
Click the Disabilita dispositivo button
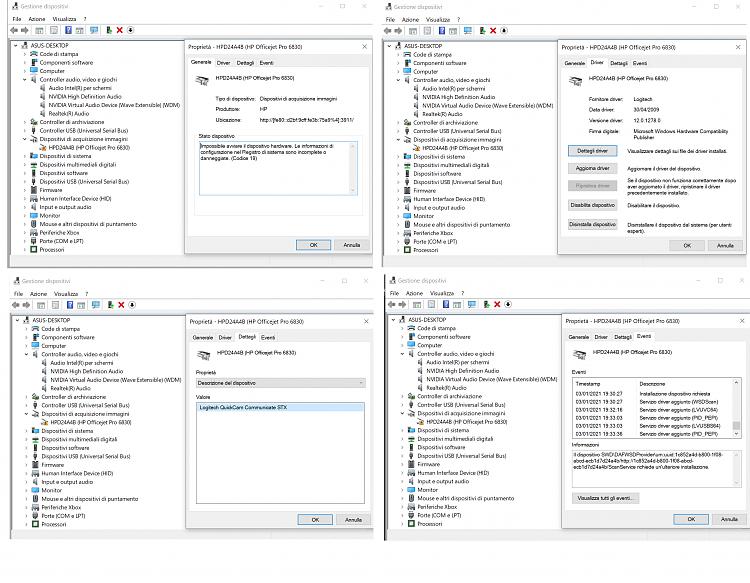593,205
